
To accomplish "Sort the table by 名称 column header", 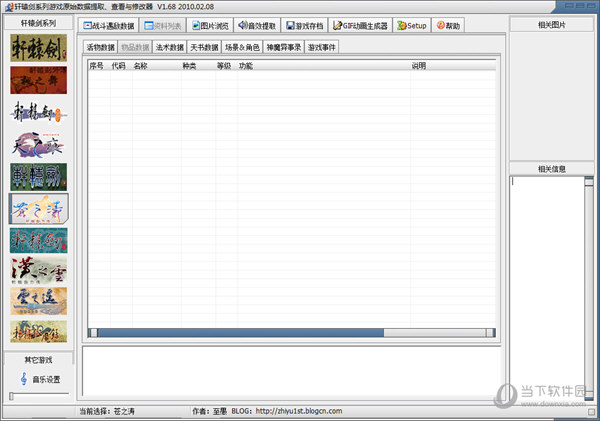I will 140,66.
